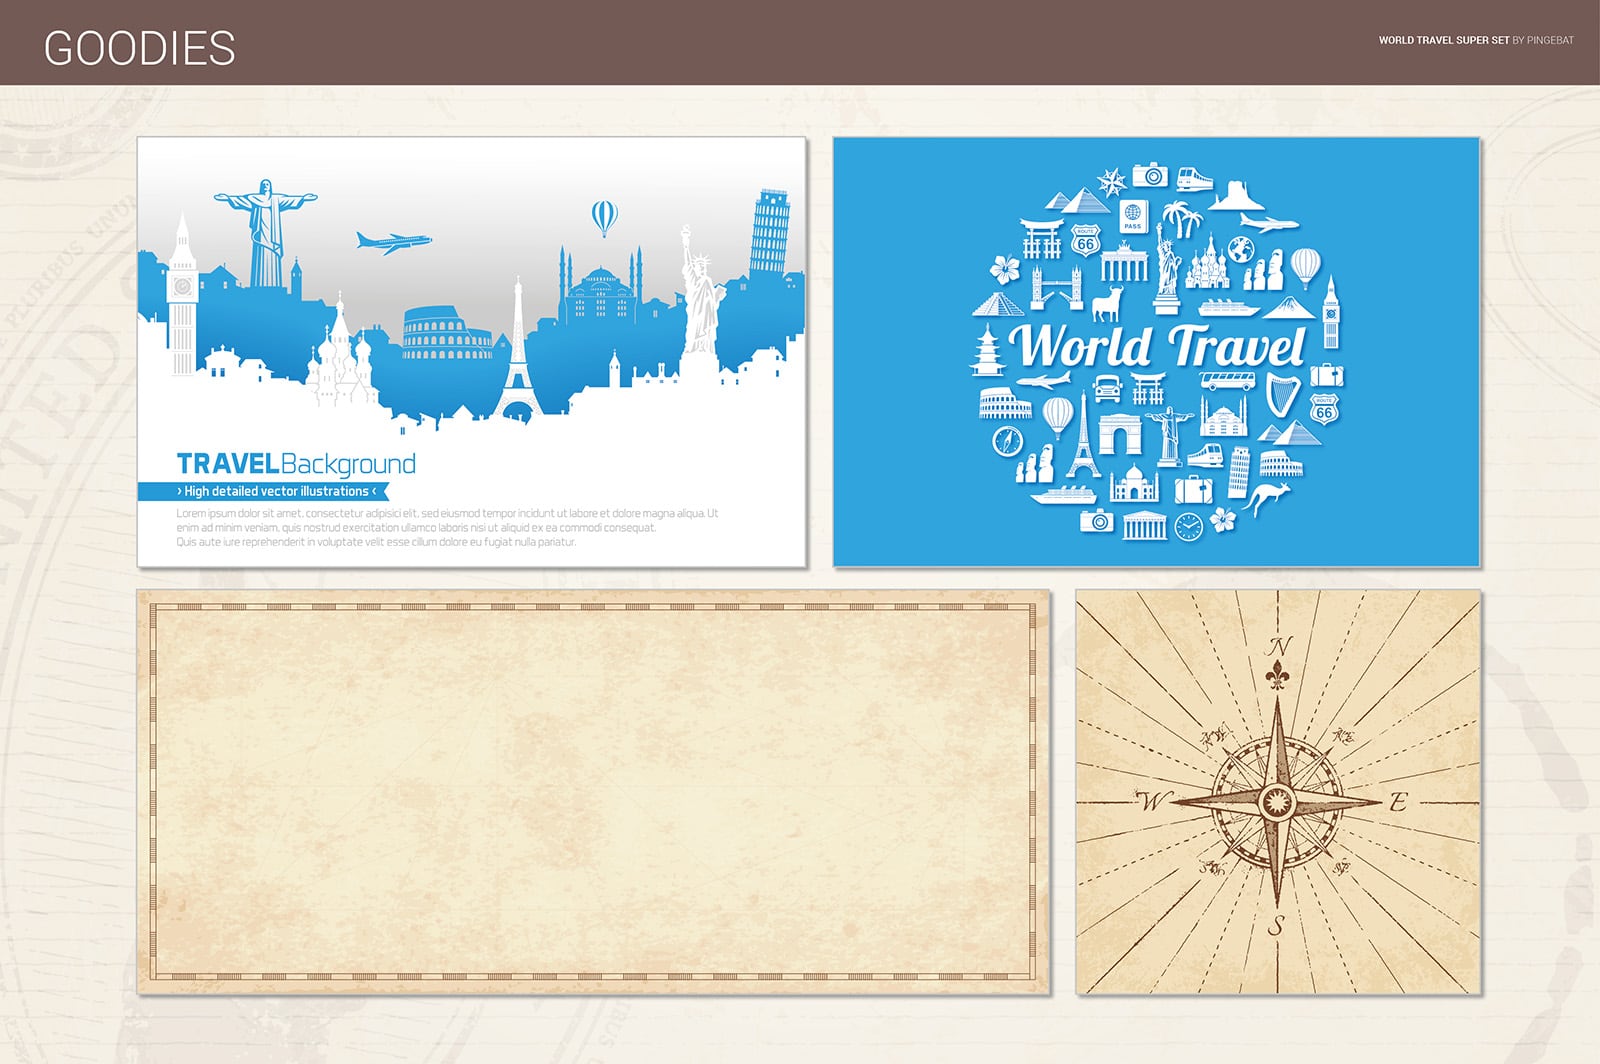Click the airplane in Travel Background skyline
1600x1064 pixels.
pyautogui.click(x=393, y=242)
